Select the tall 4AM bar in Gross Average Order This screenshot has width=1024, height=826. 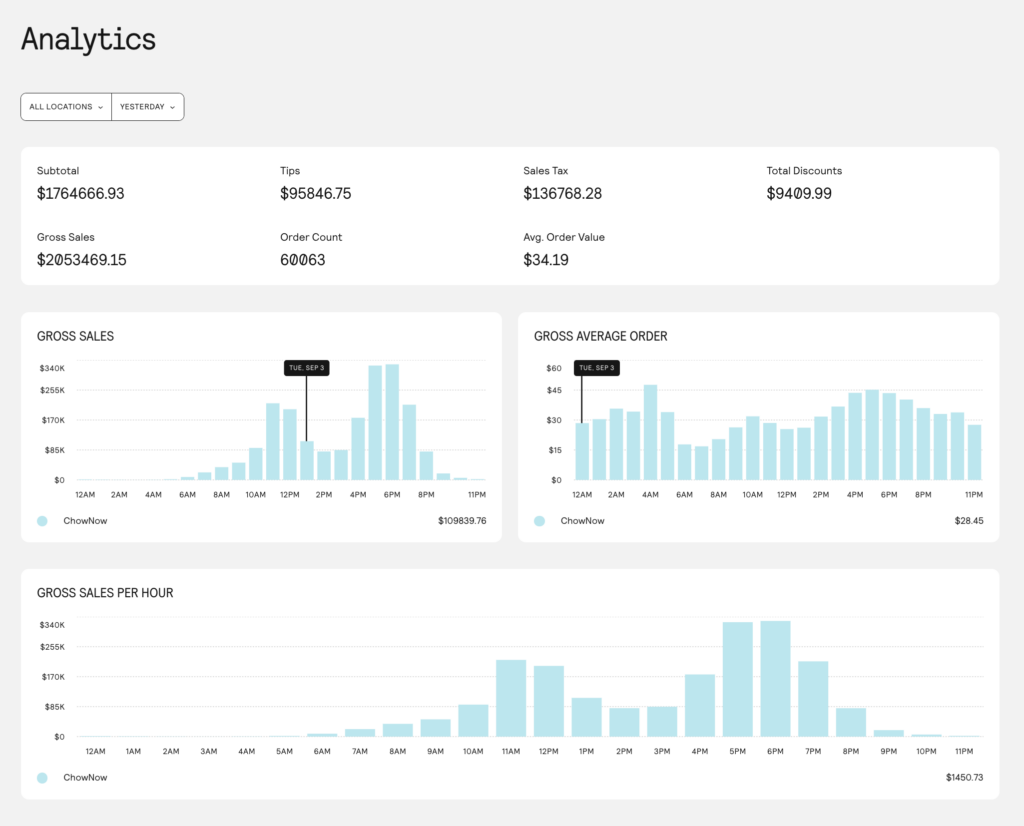click(650, 432)
